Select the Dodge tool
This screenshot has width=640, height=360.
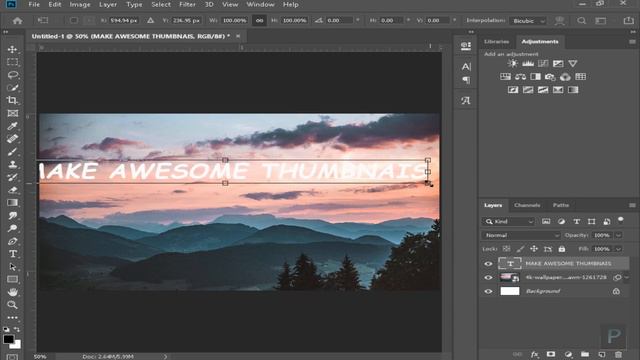pyautogui.click(x=12, y=228)
